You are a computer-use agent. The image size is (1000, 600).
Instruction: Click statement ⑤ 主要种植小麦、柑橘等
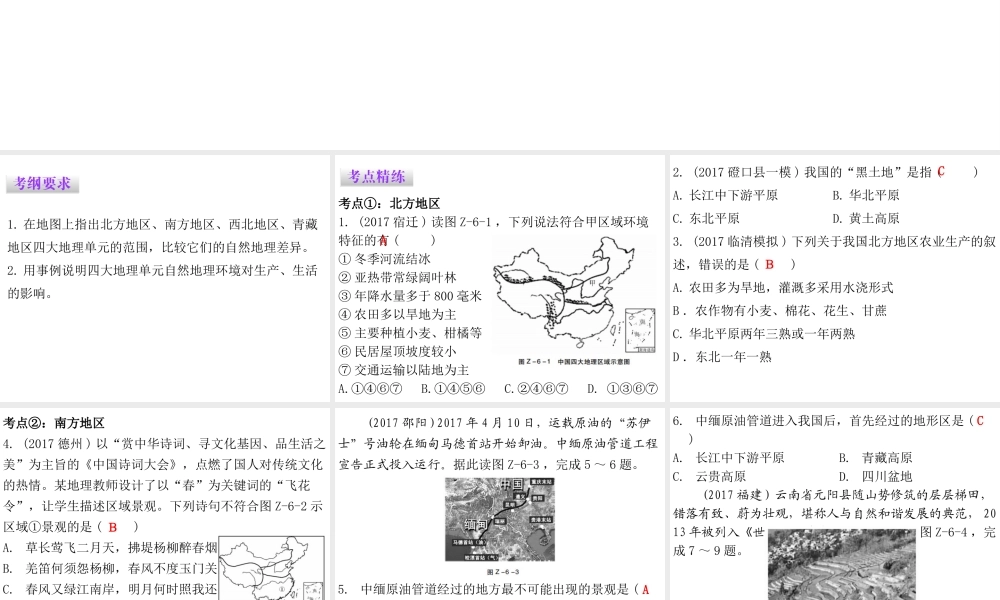pyautogui.click(x=410, y=333)
